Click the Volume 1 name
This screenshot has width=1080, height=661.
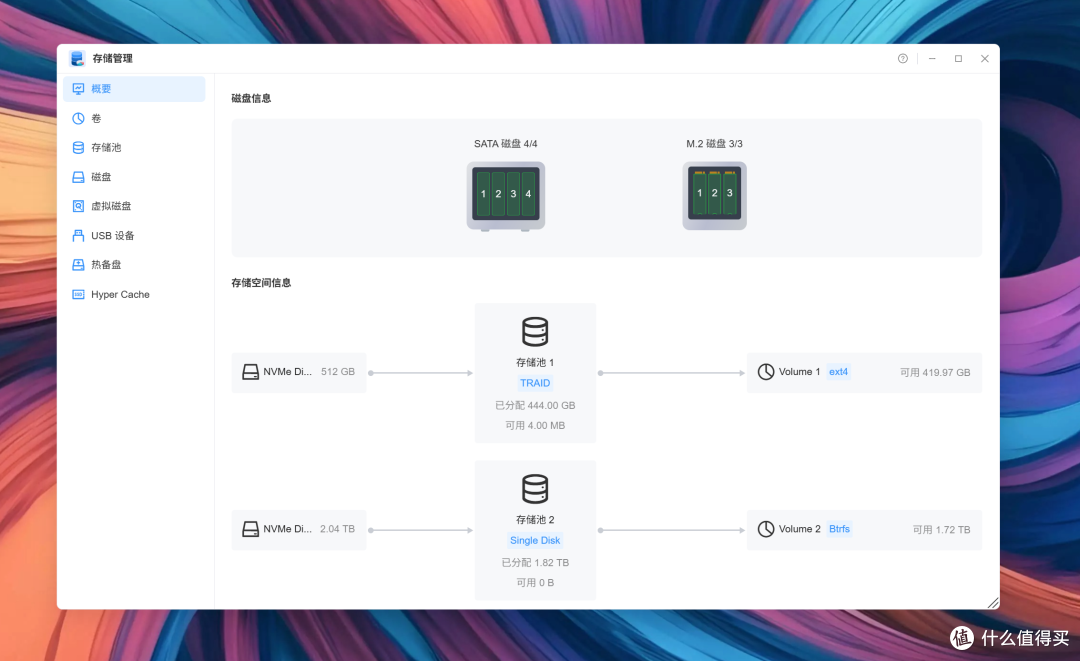click(799, 372)
